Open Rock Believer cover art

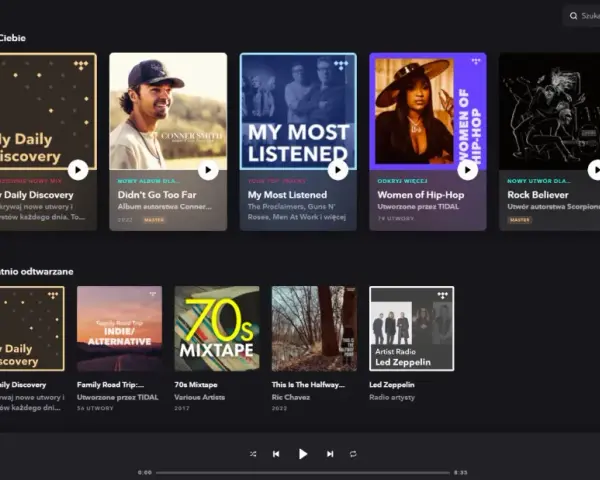tap(549, 111)
